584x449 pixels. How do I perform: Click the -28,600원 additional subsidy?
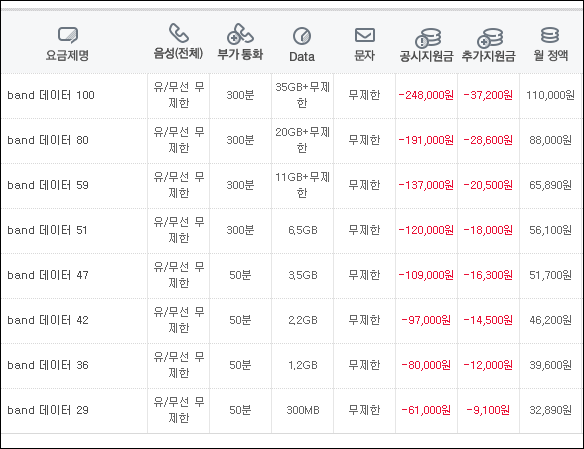click(x=488, y=140)
